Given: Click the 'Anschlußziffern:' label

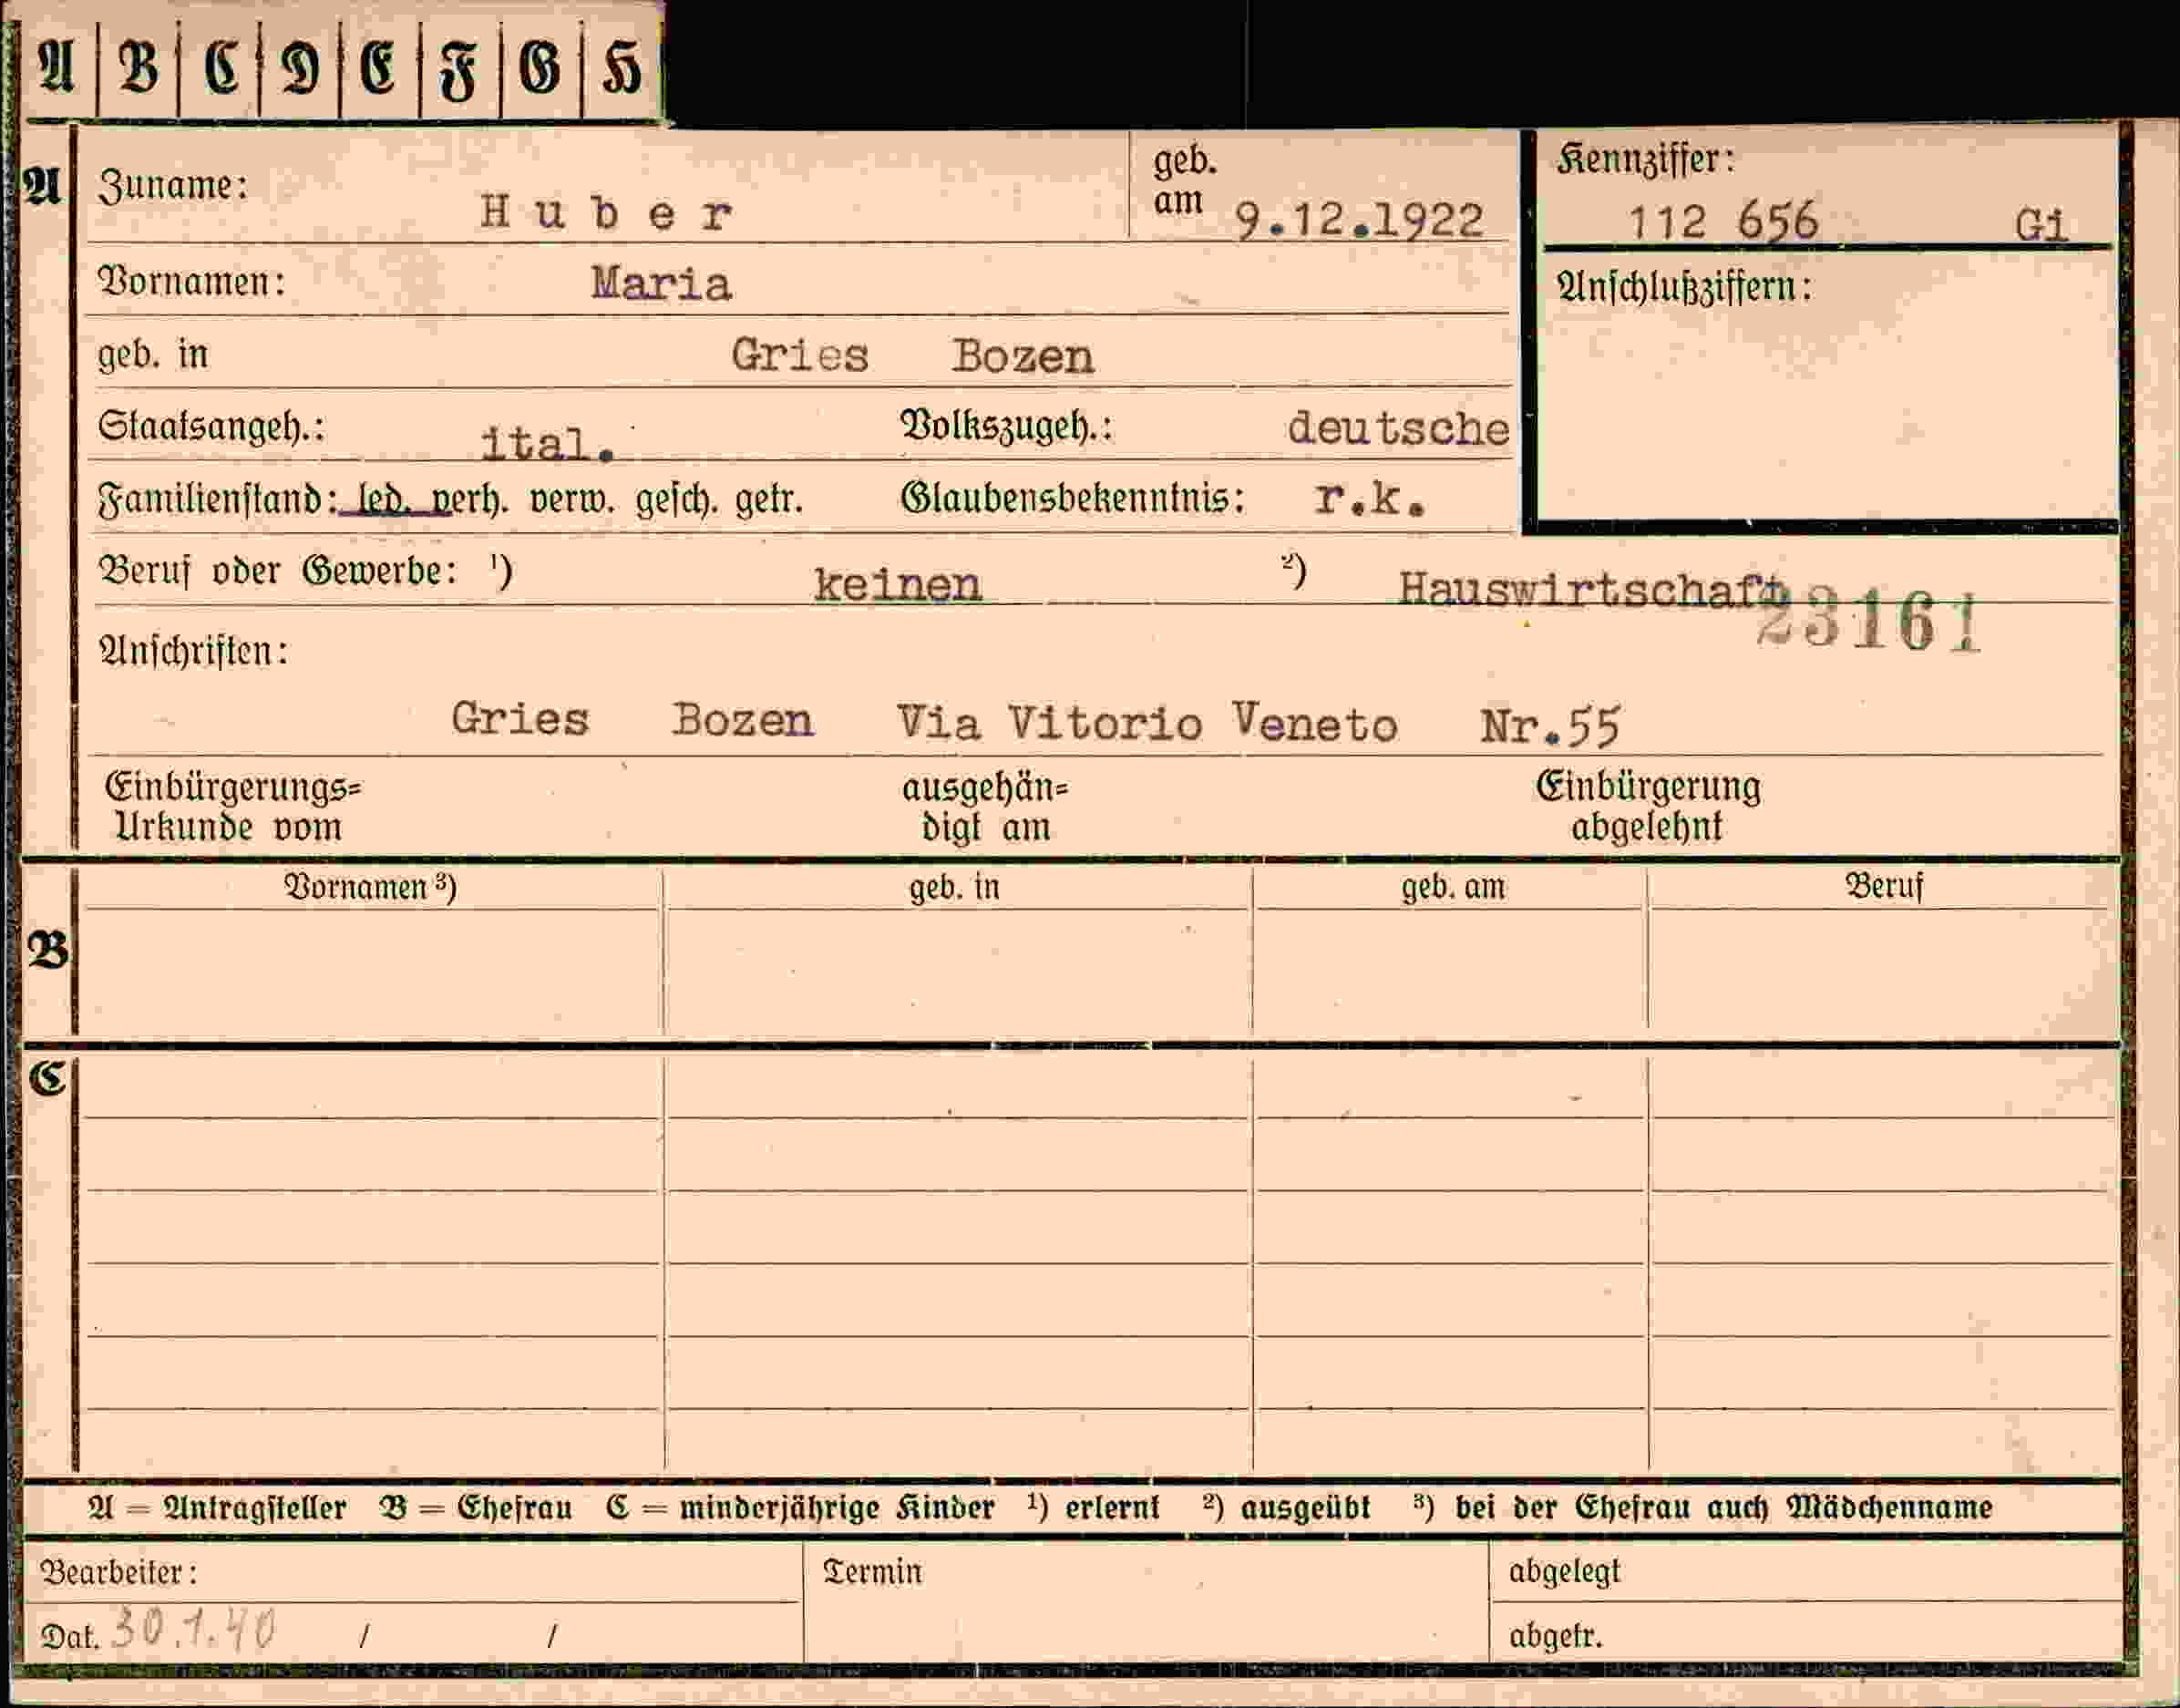Looking at the screenshot, I should (1684, 288).
